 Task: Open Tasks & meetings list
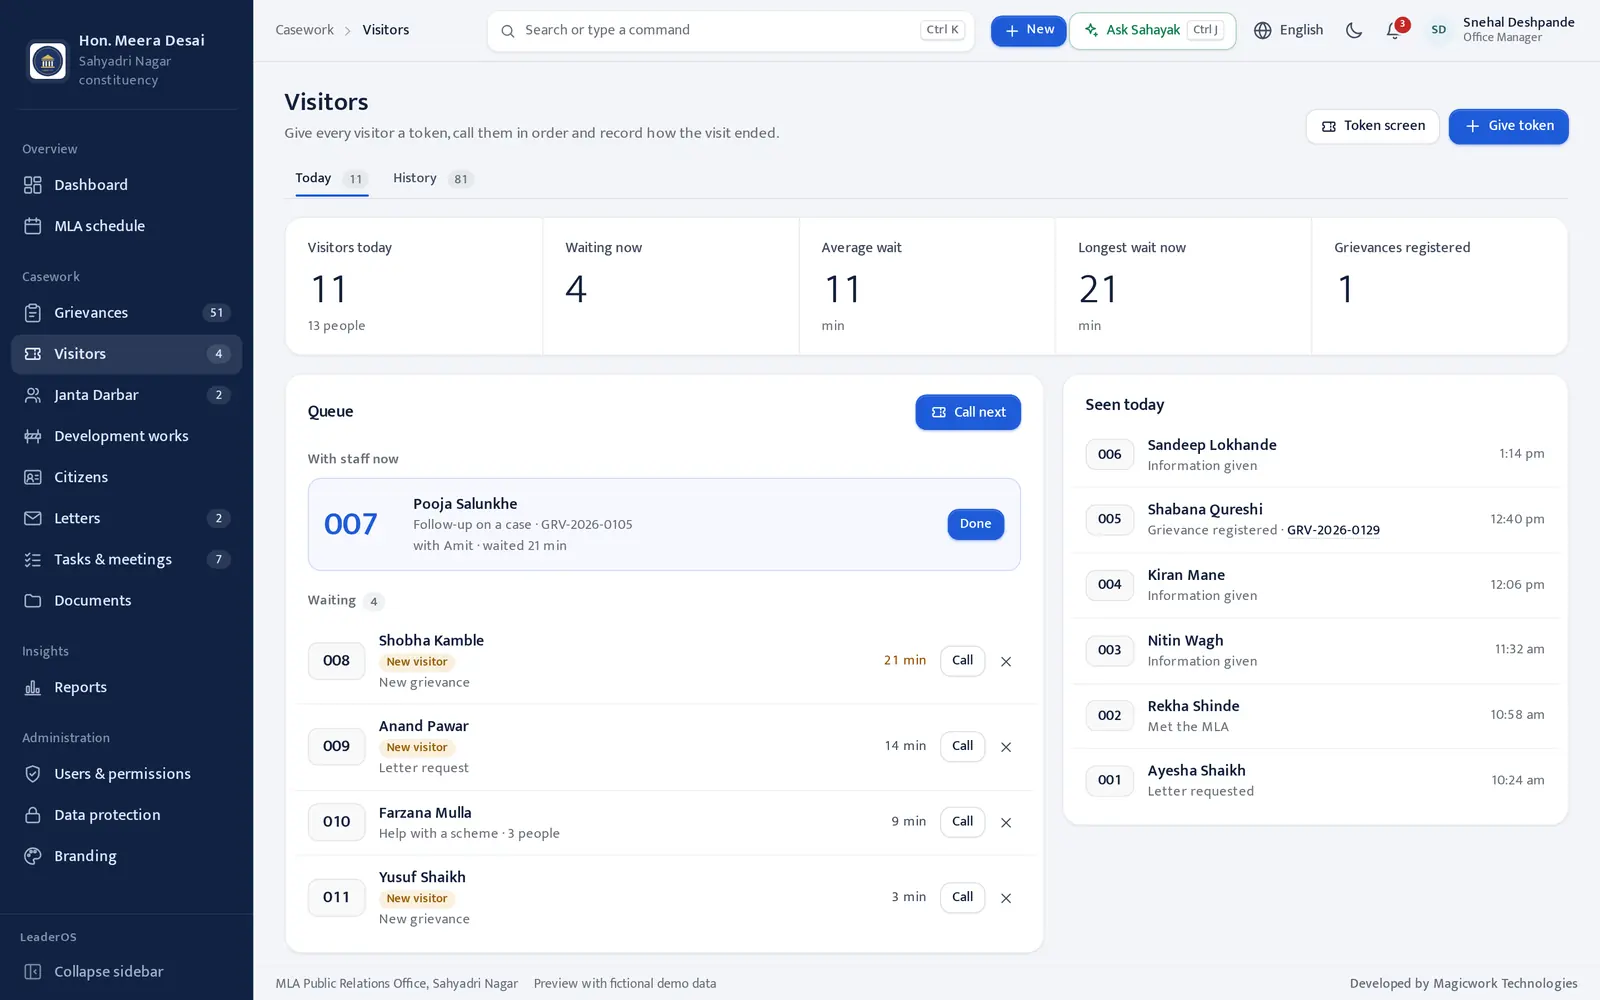[126, 559]
